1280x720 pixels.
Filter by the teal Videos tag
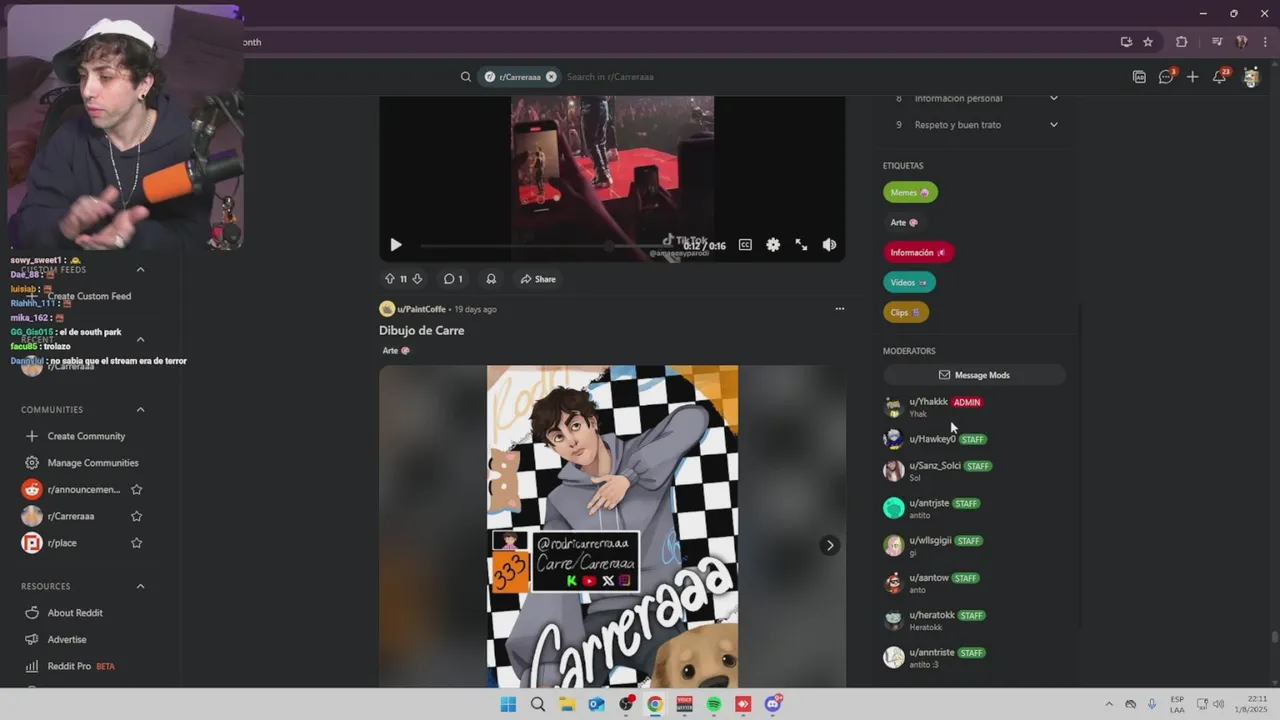pyautogui.click(x=909, y=283)
